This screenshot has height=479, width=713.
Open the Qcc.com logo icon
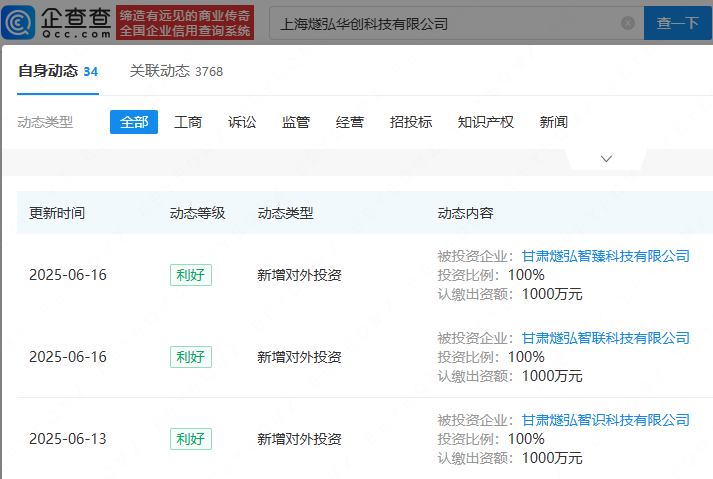(18, 23)
